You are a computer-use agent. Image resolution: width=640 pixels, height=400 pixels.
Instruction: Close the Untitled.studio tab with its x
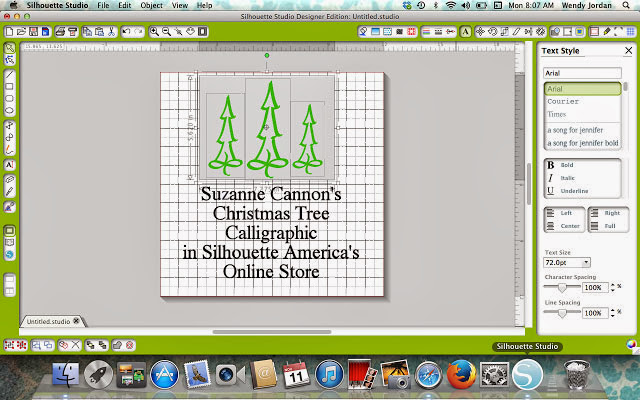tap(76, 321)
